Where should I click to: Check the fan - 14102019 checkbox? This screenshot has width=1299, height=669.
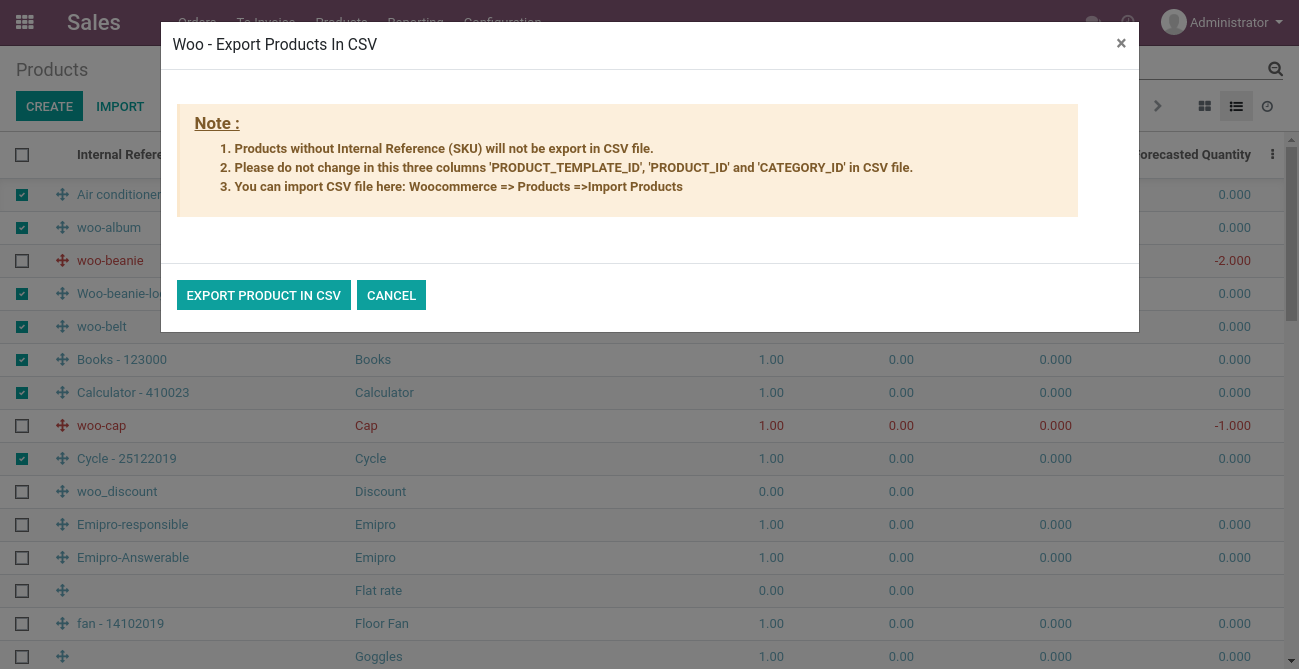click(22, 624)
